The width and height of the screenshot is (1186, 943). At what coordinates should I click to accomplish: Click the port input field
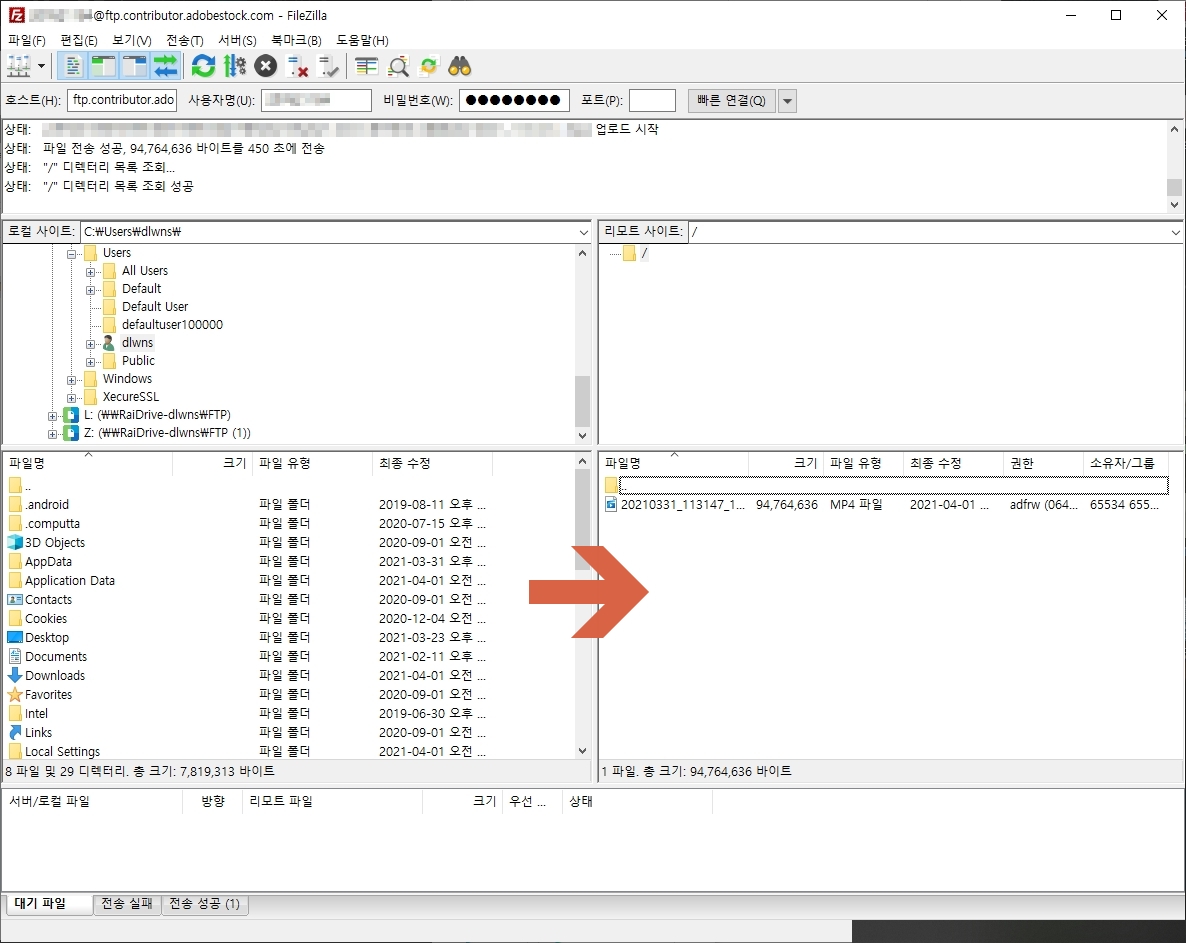[652, 101]
